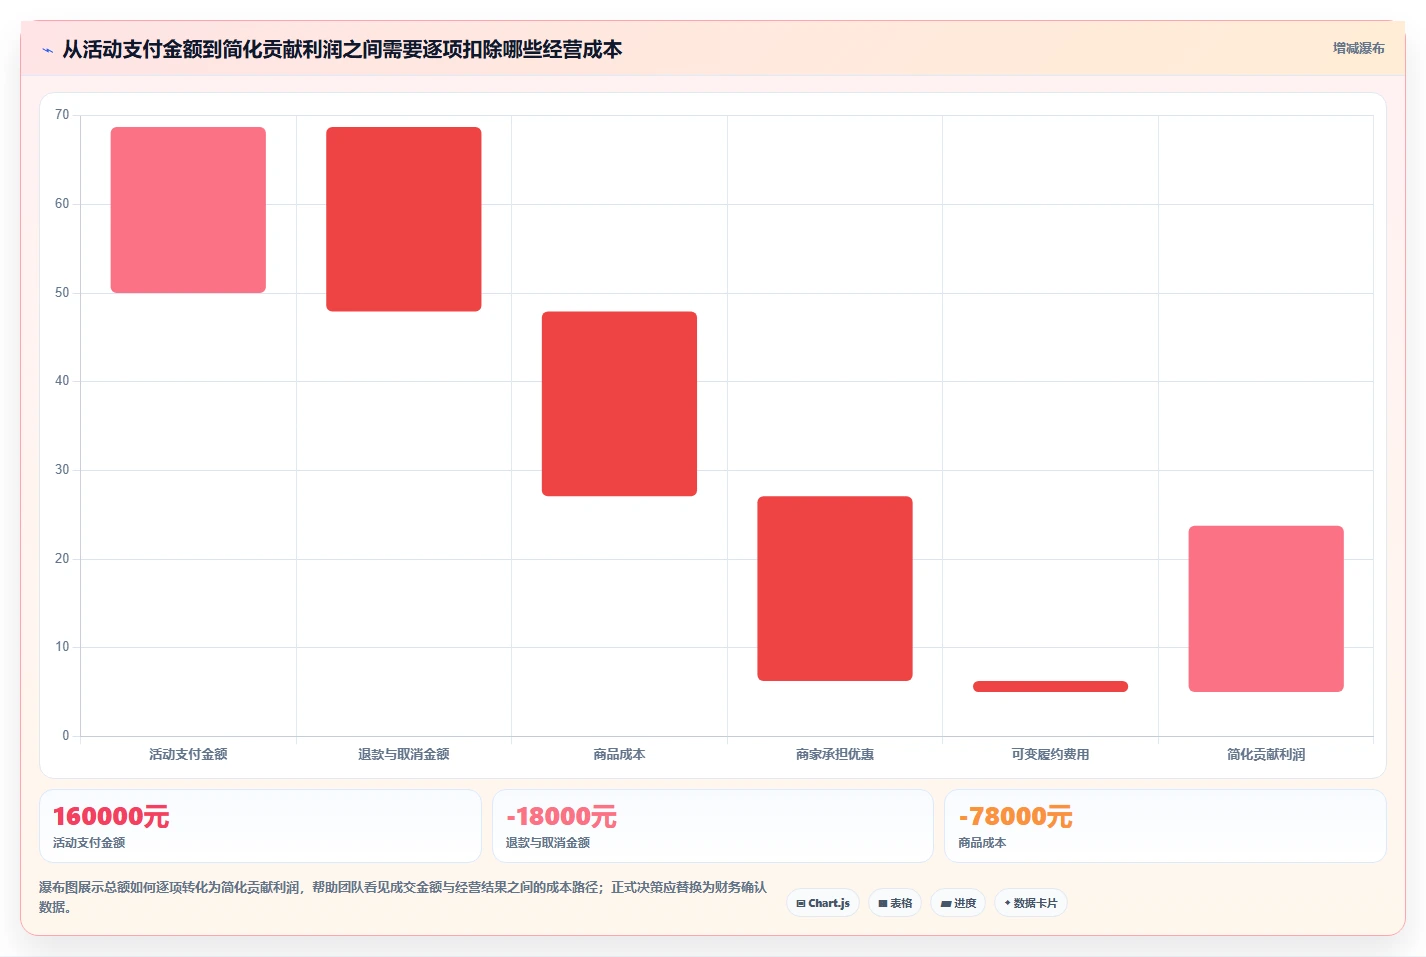Open the -78000元 商品成本 card
Screen dimensions: 1426x957
tap(1165, 826)
